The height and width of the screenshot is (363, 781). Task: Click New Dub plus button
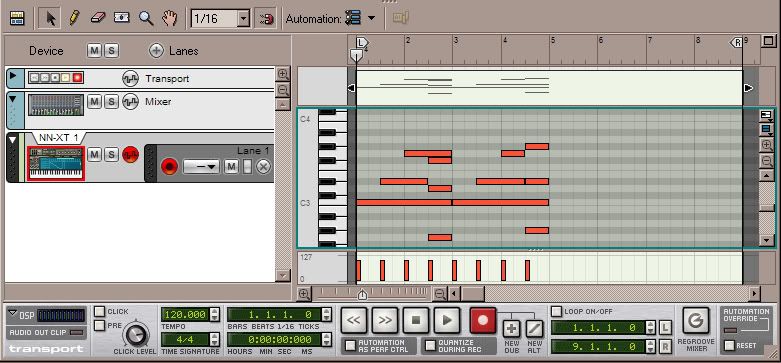[x=512, y=329]
